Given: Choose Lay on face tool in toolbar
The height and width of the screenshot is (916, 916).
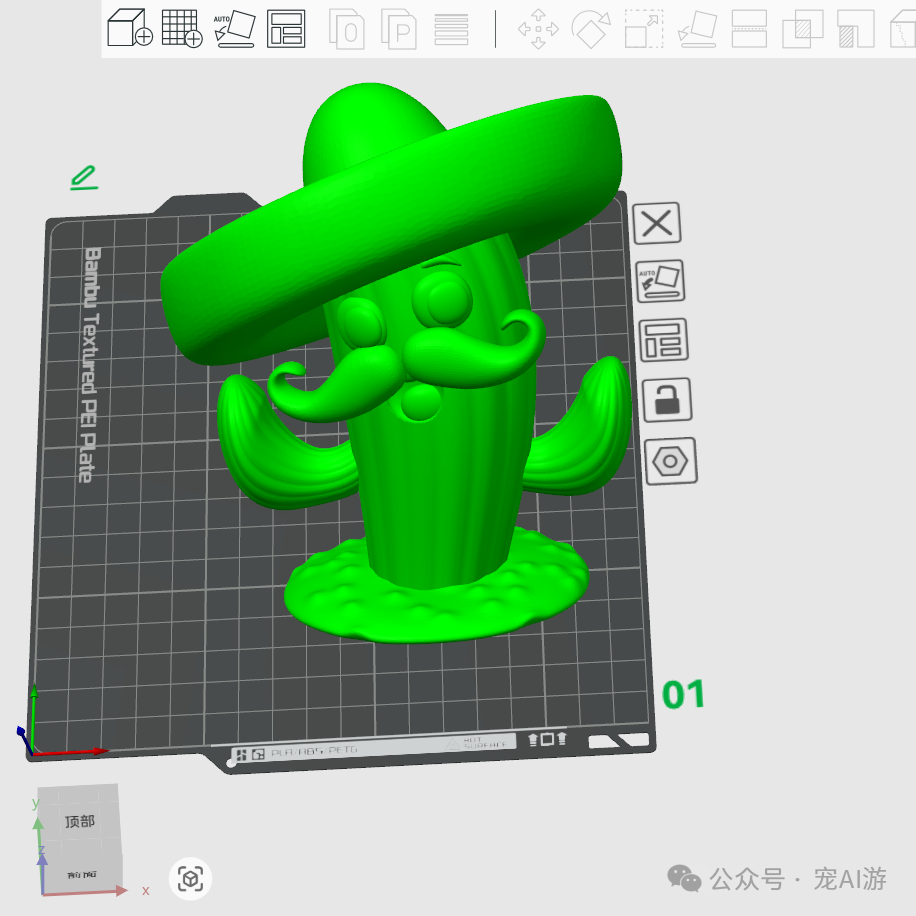Looking at the screenshot, I should click(x=698, y=29).
